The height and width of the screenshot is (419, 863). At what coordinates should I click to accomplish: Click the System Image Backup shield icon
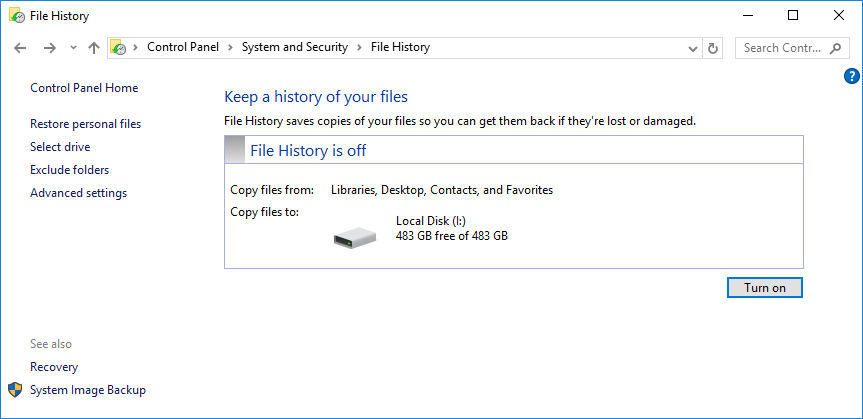[x=15, y=390]
